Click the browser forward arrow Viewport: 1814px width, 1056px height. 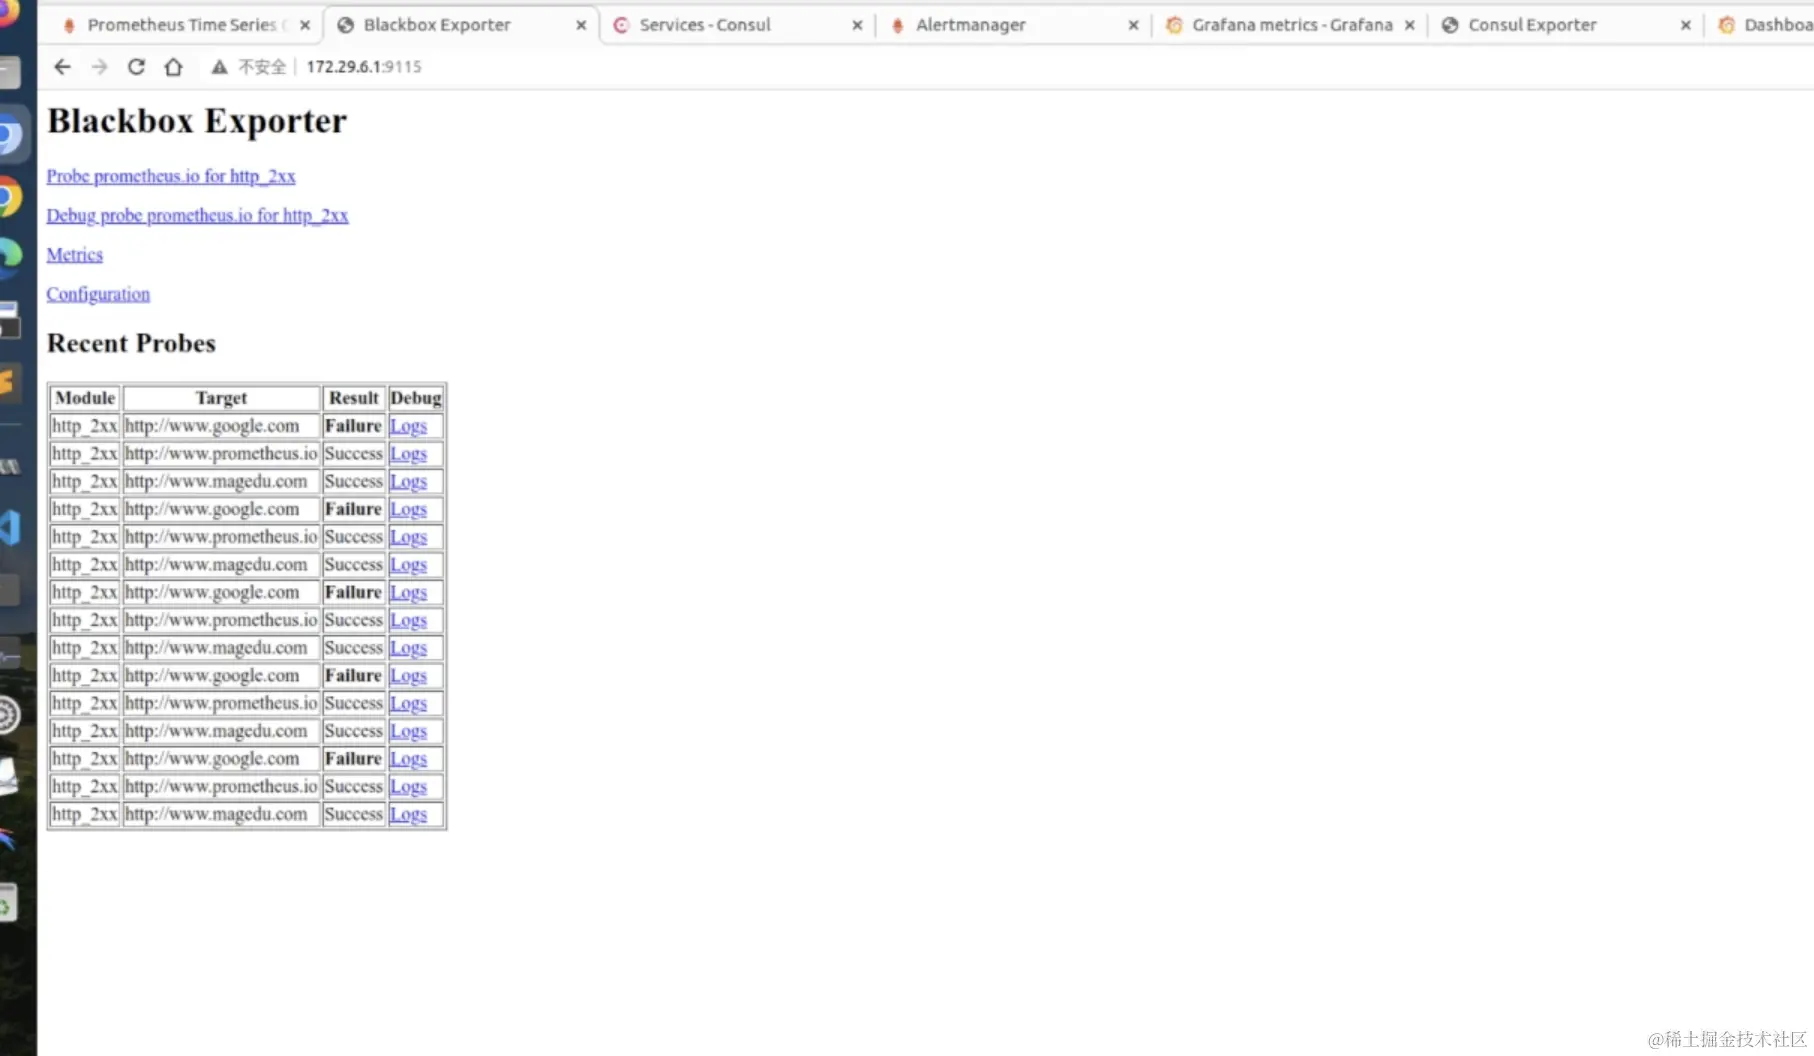(99, 67)
